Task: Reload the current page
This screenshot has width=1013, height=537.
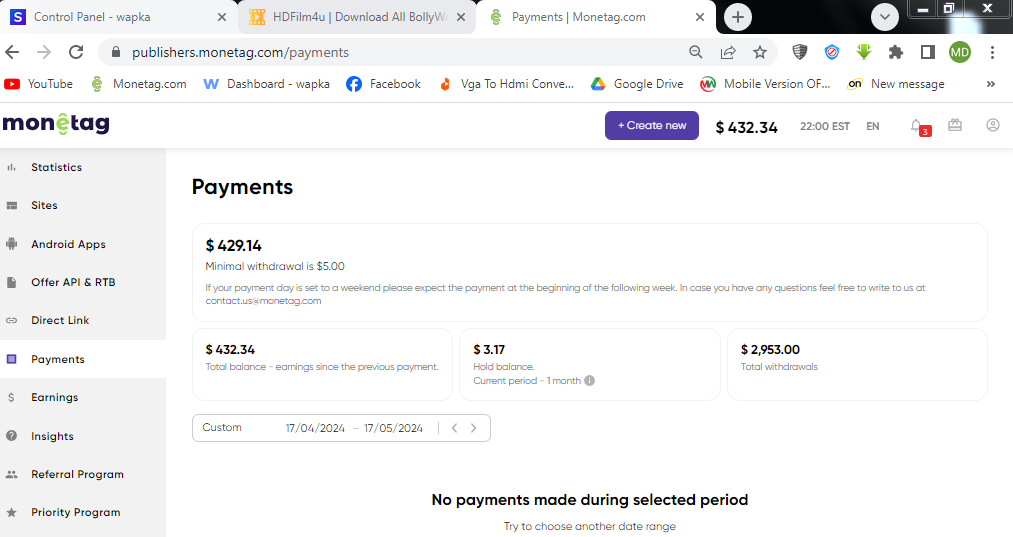Action: [76, 52]
